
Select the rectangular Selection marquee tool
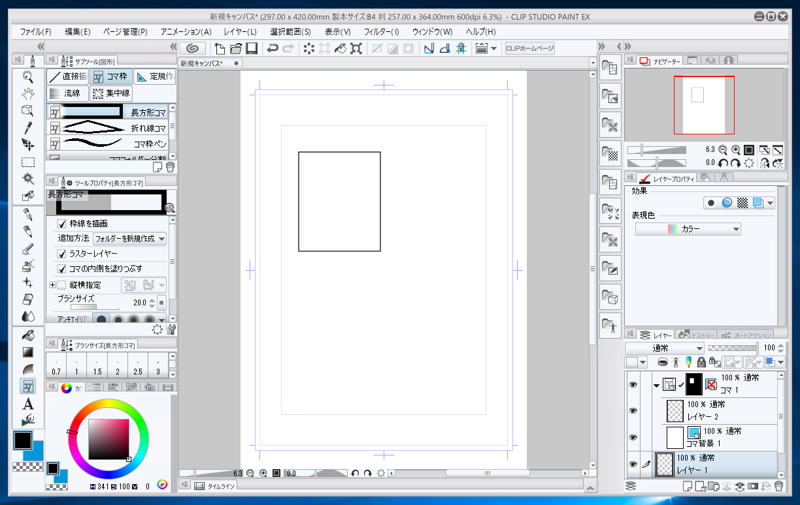coord(28,162)
